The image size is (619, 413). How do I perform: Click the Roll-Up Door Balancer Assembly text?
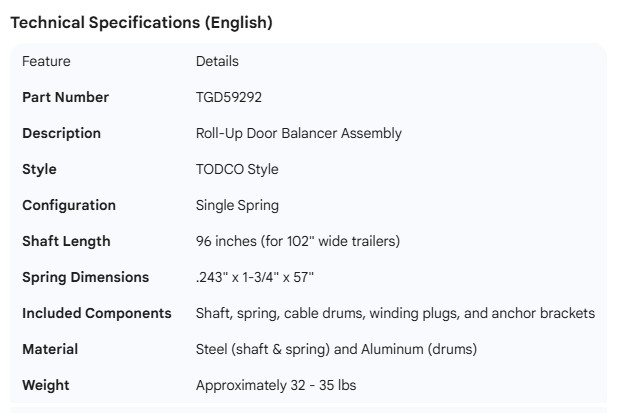(x=299, y=133)
